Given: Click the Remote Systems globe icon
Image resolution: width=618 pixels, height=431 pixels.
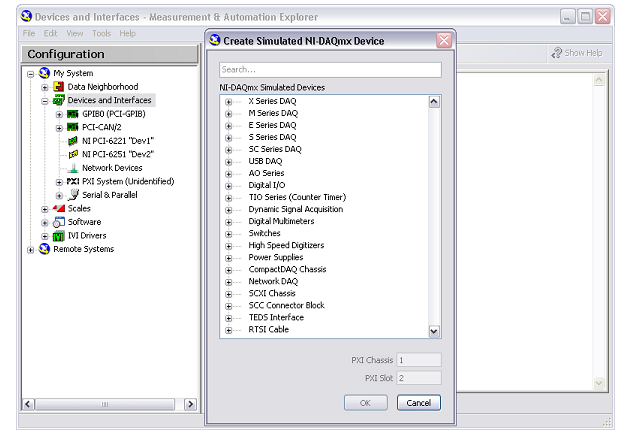Looking at the screenshot, I should pyautogui.click(x=44, y=249).
